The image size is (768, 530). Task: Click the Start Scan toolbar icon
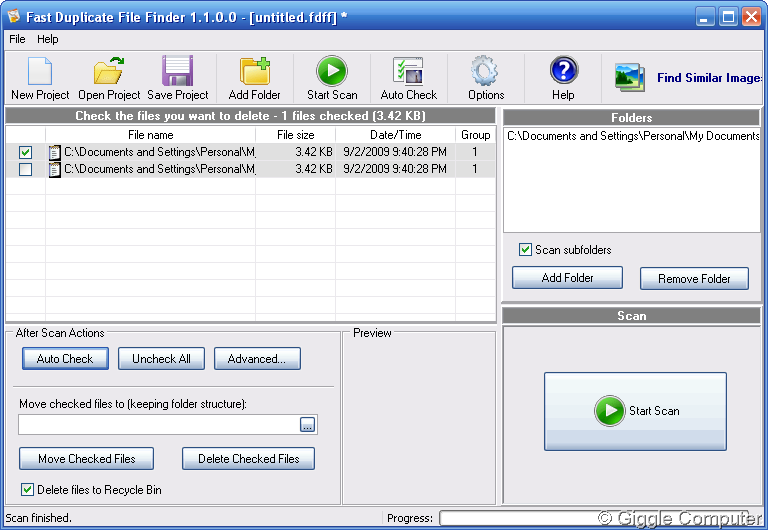coord(332,71)
